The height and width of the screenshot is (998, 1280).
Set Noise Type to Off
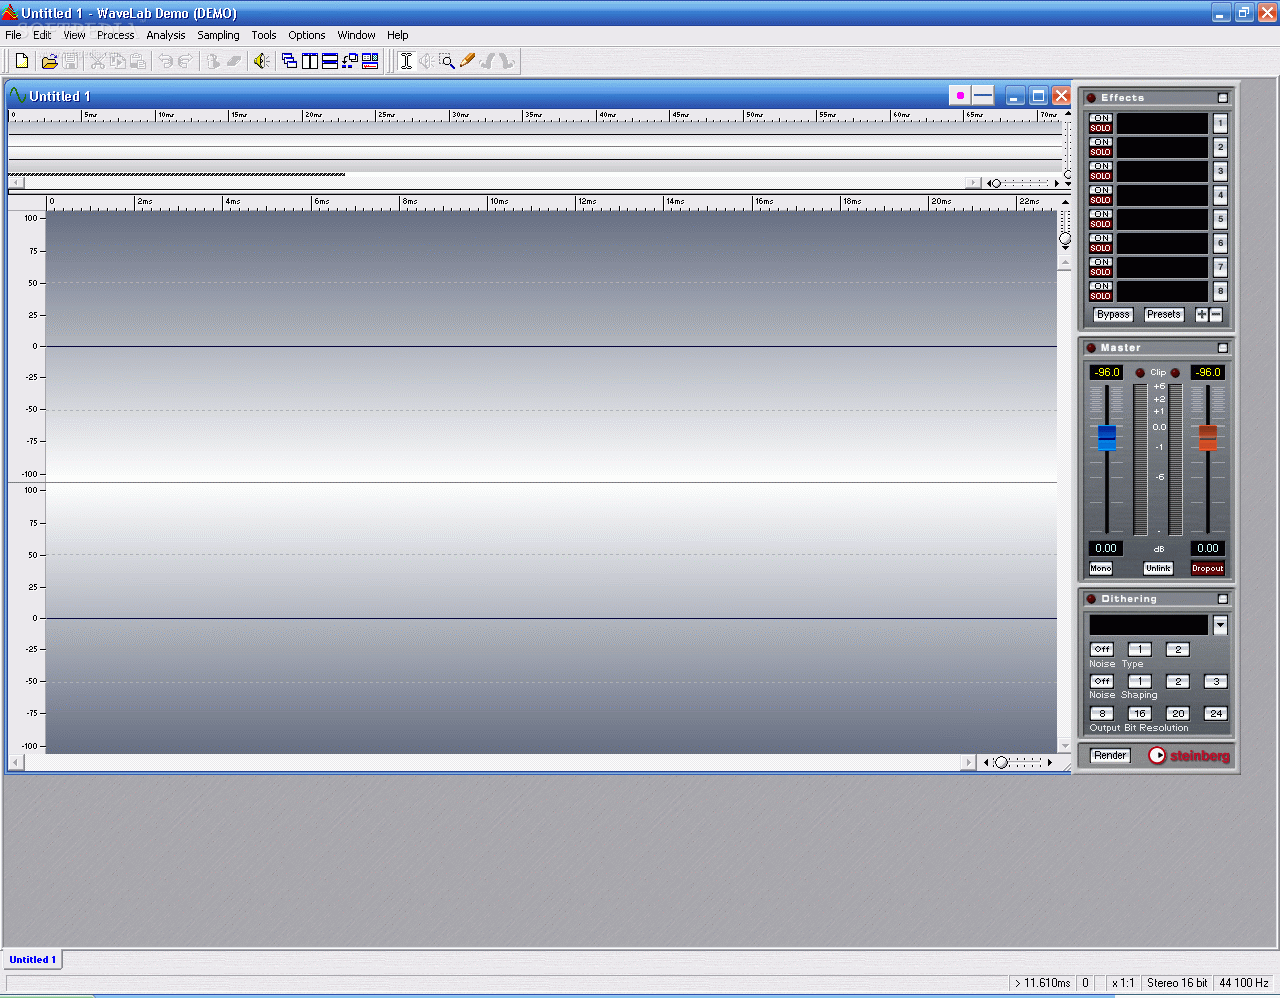[x=1102, y=649]
